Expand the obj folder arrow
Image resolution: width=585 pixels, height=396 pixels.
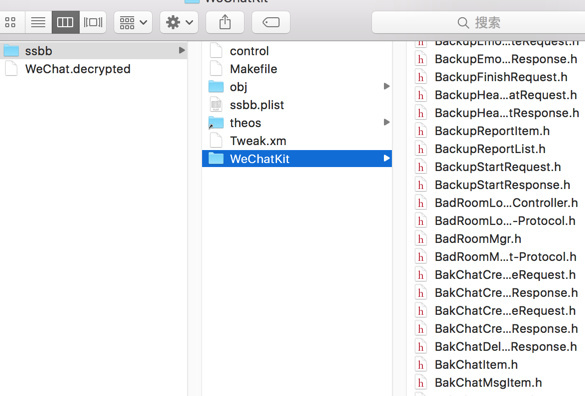[x=387, y=86]
